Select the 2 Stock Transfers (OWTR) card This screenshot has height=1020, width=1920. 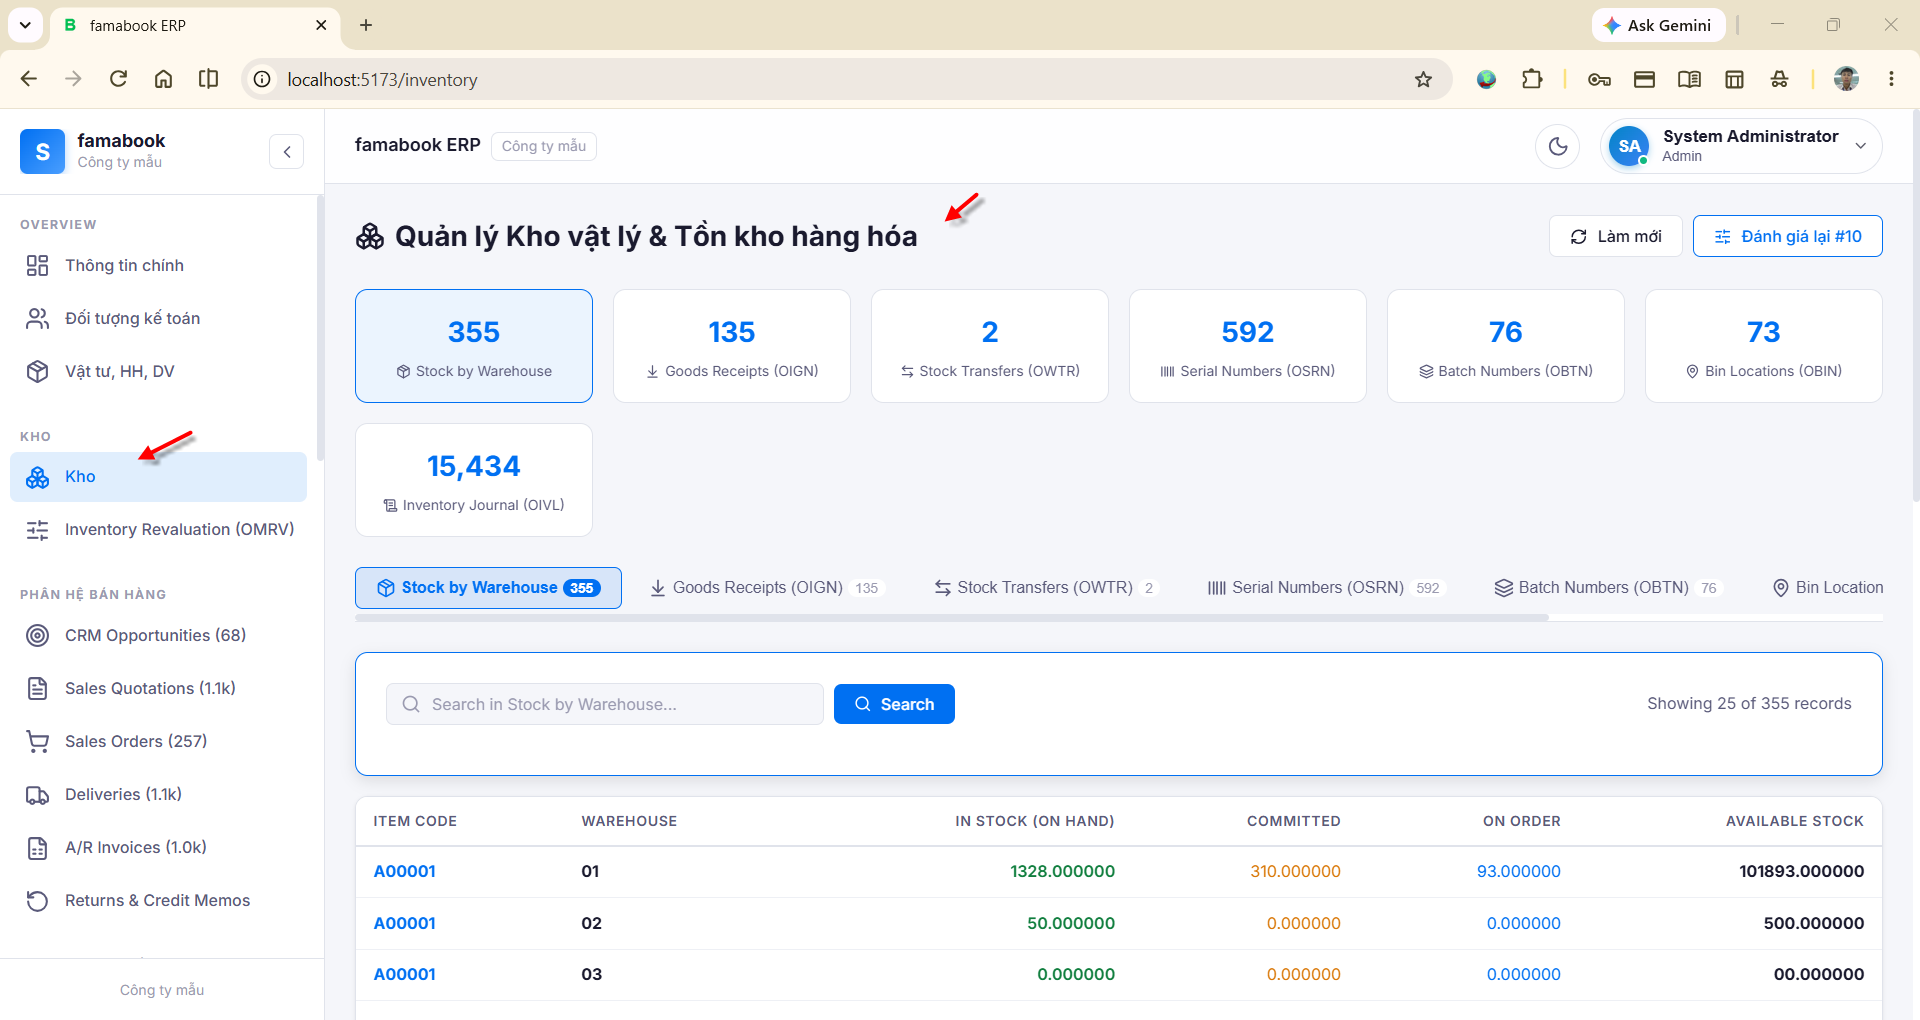pos(990,346)
